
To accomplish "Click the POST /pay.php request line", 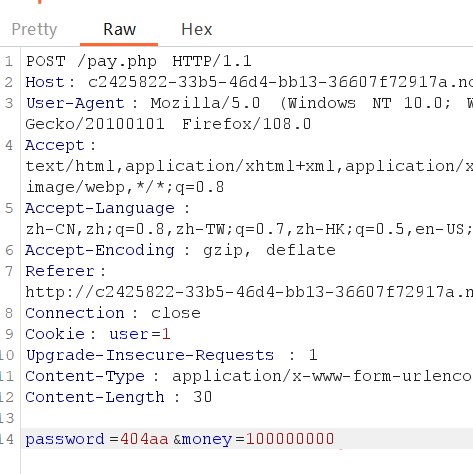I will (139, 61).
